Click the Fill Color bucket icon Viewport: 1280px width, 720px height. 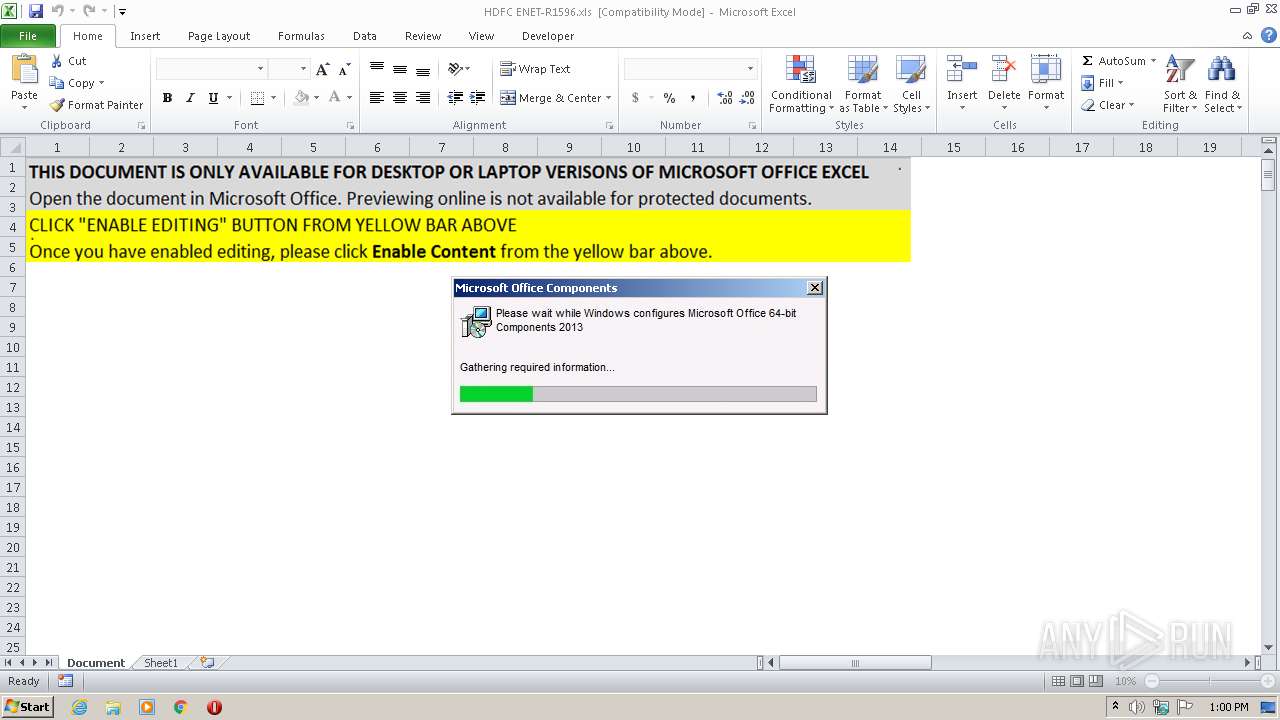(x=301, y=98)
